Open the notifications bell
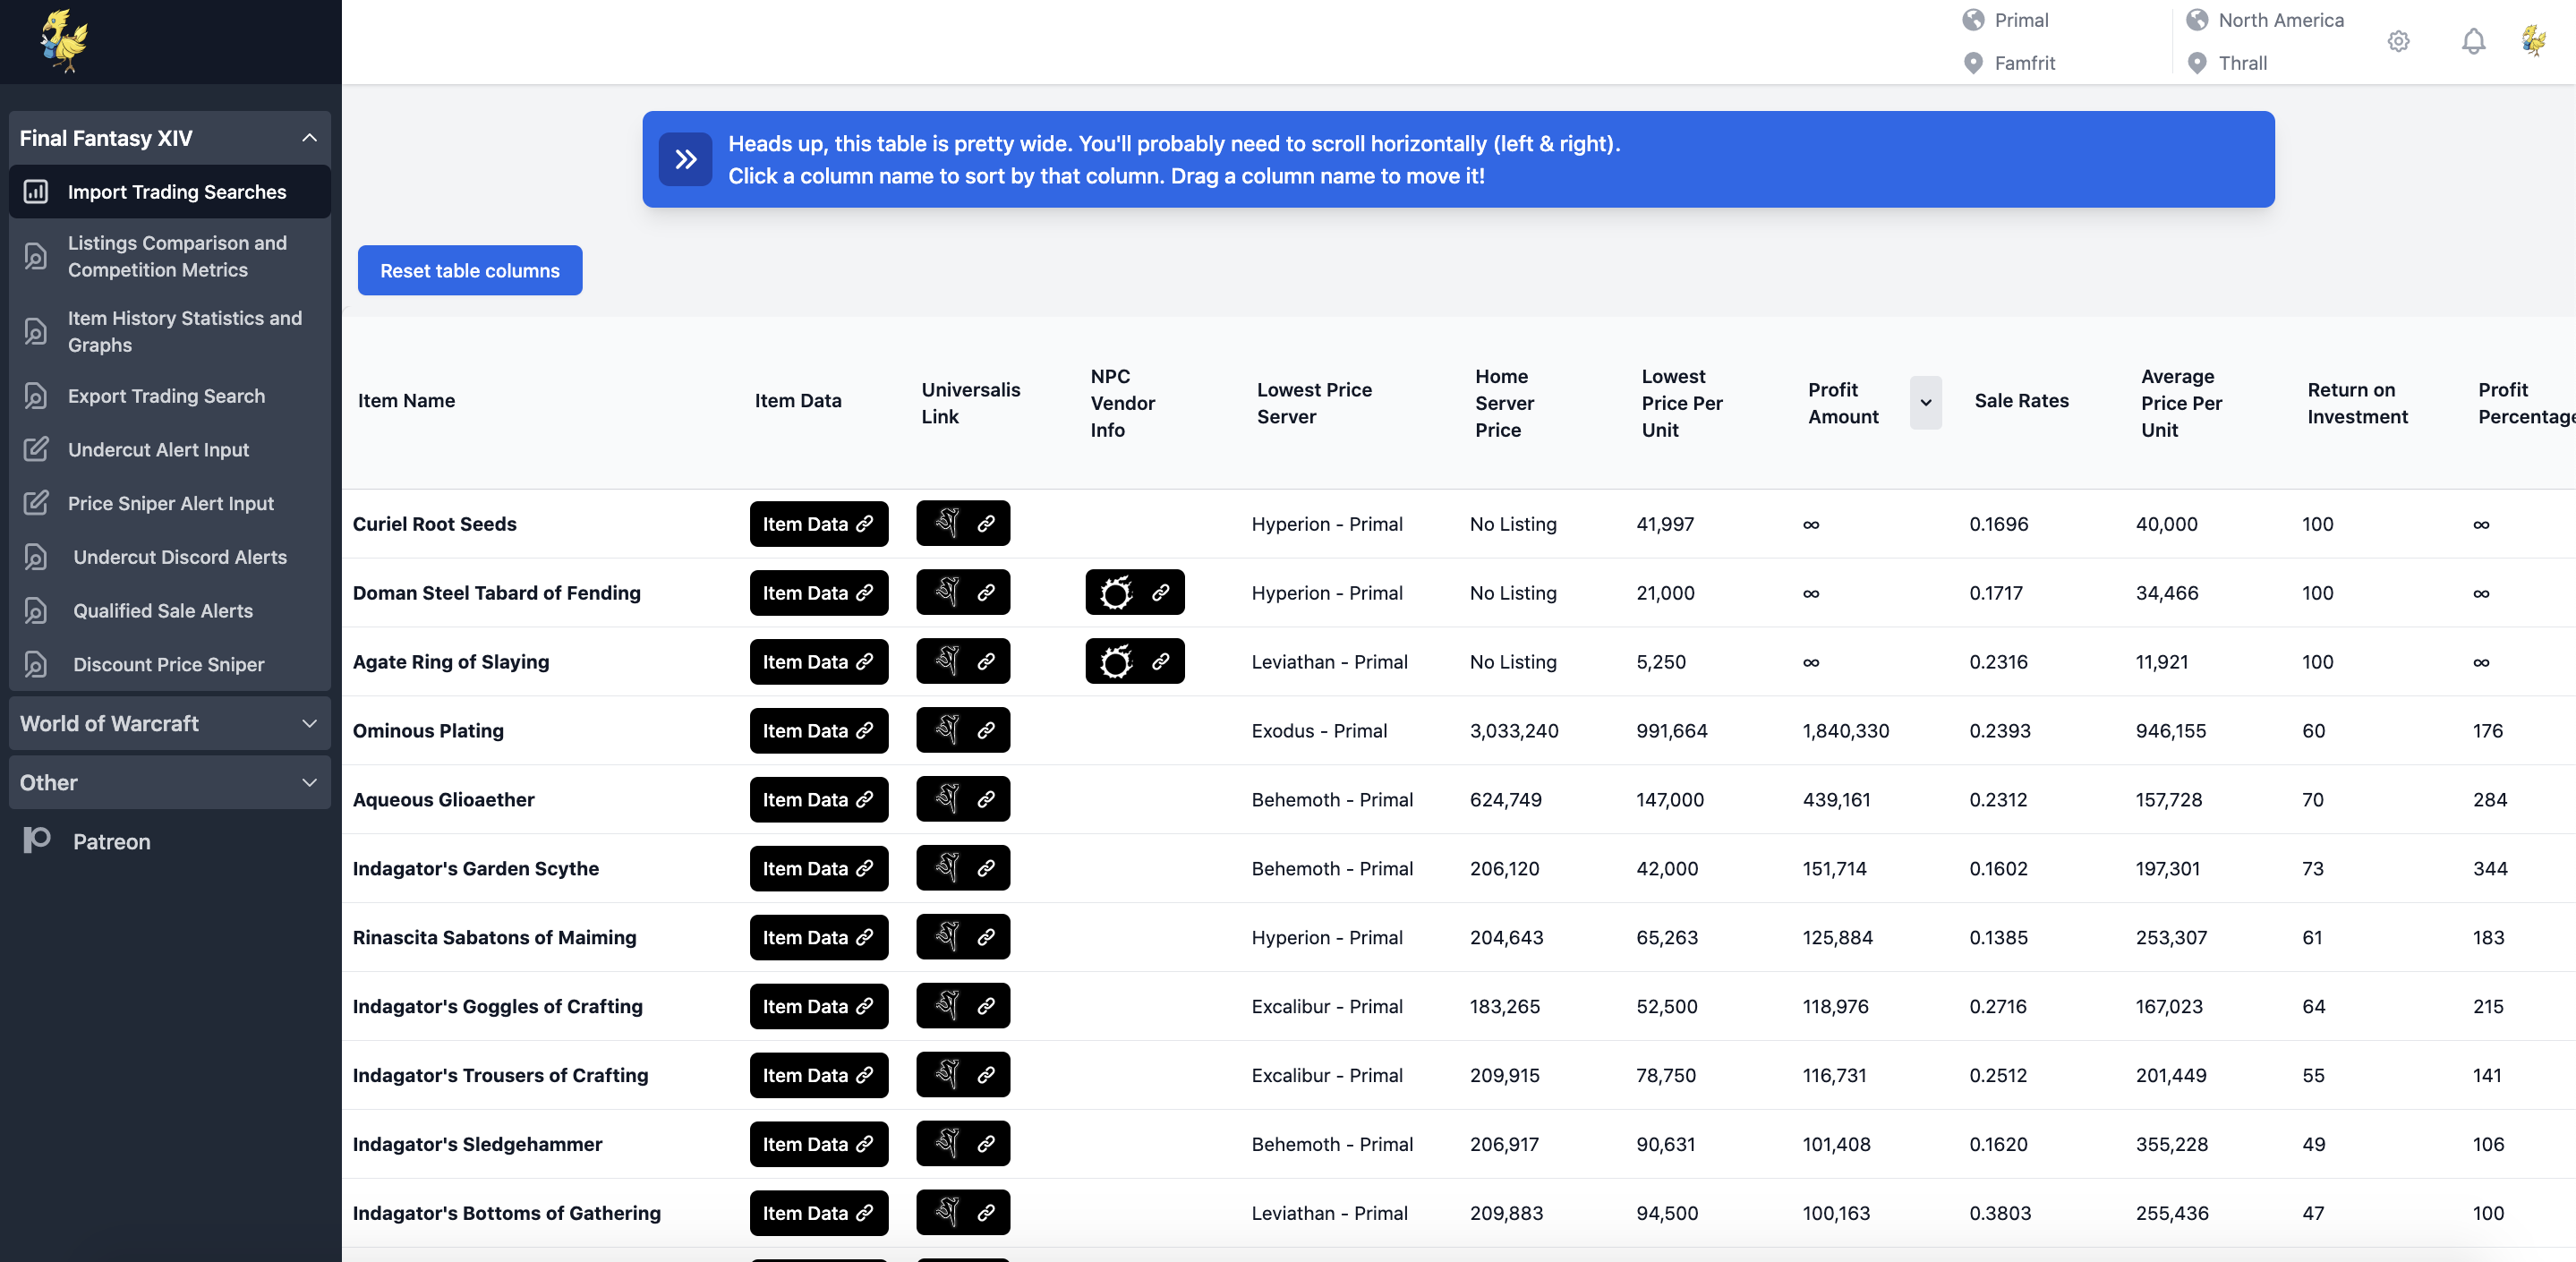 click(x=2472, y=41)
